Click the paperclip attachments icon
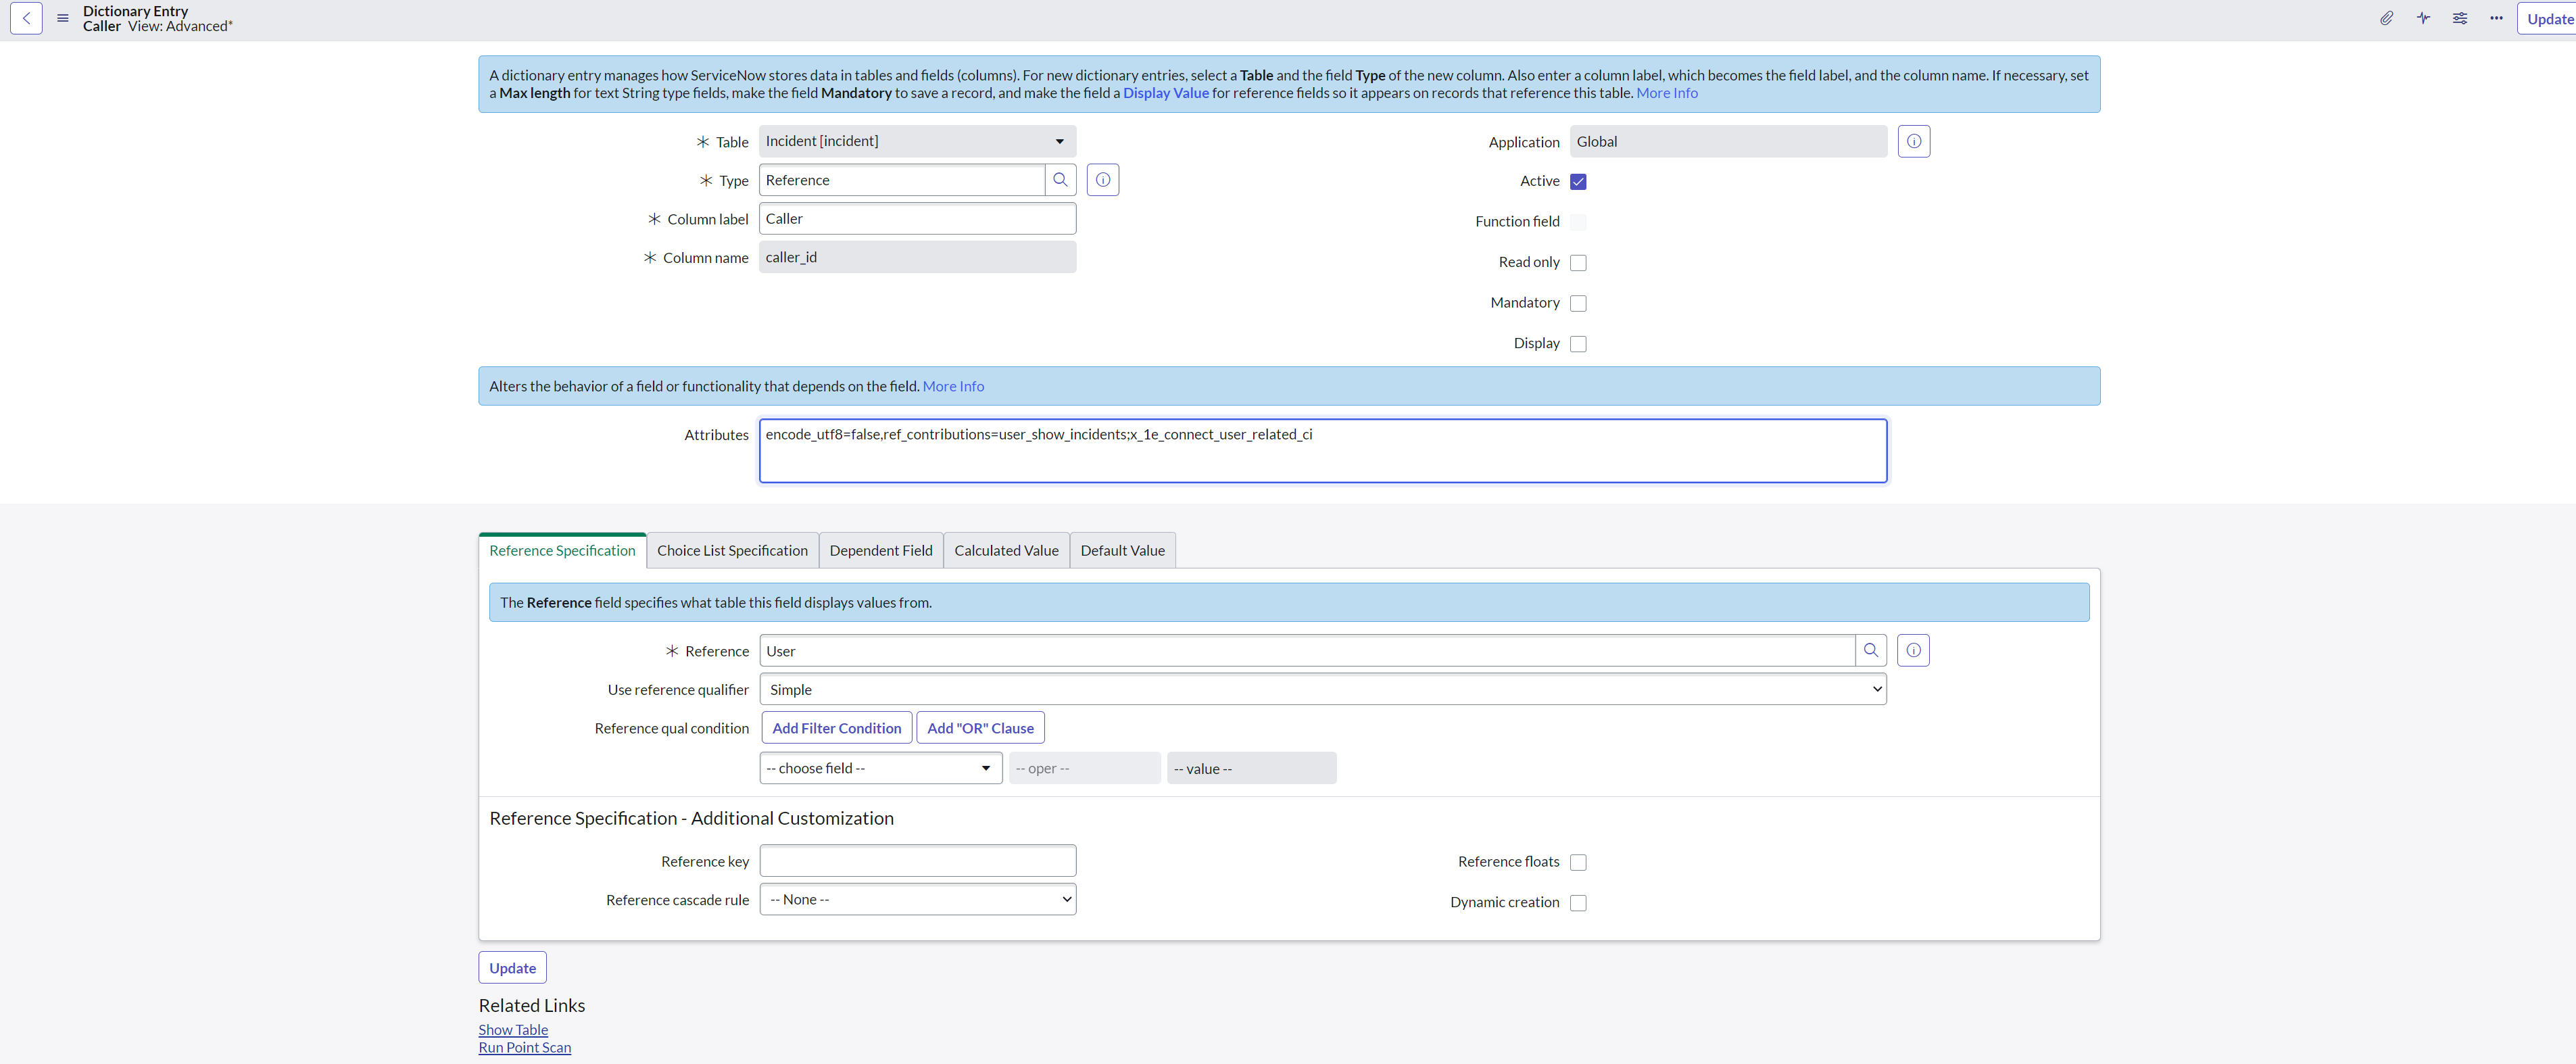This screenshot has height=1064, width=2576. tap(2386, 18)
